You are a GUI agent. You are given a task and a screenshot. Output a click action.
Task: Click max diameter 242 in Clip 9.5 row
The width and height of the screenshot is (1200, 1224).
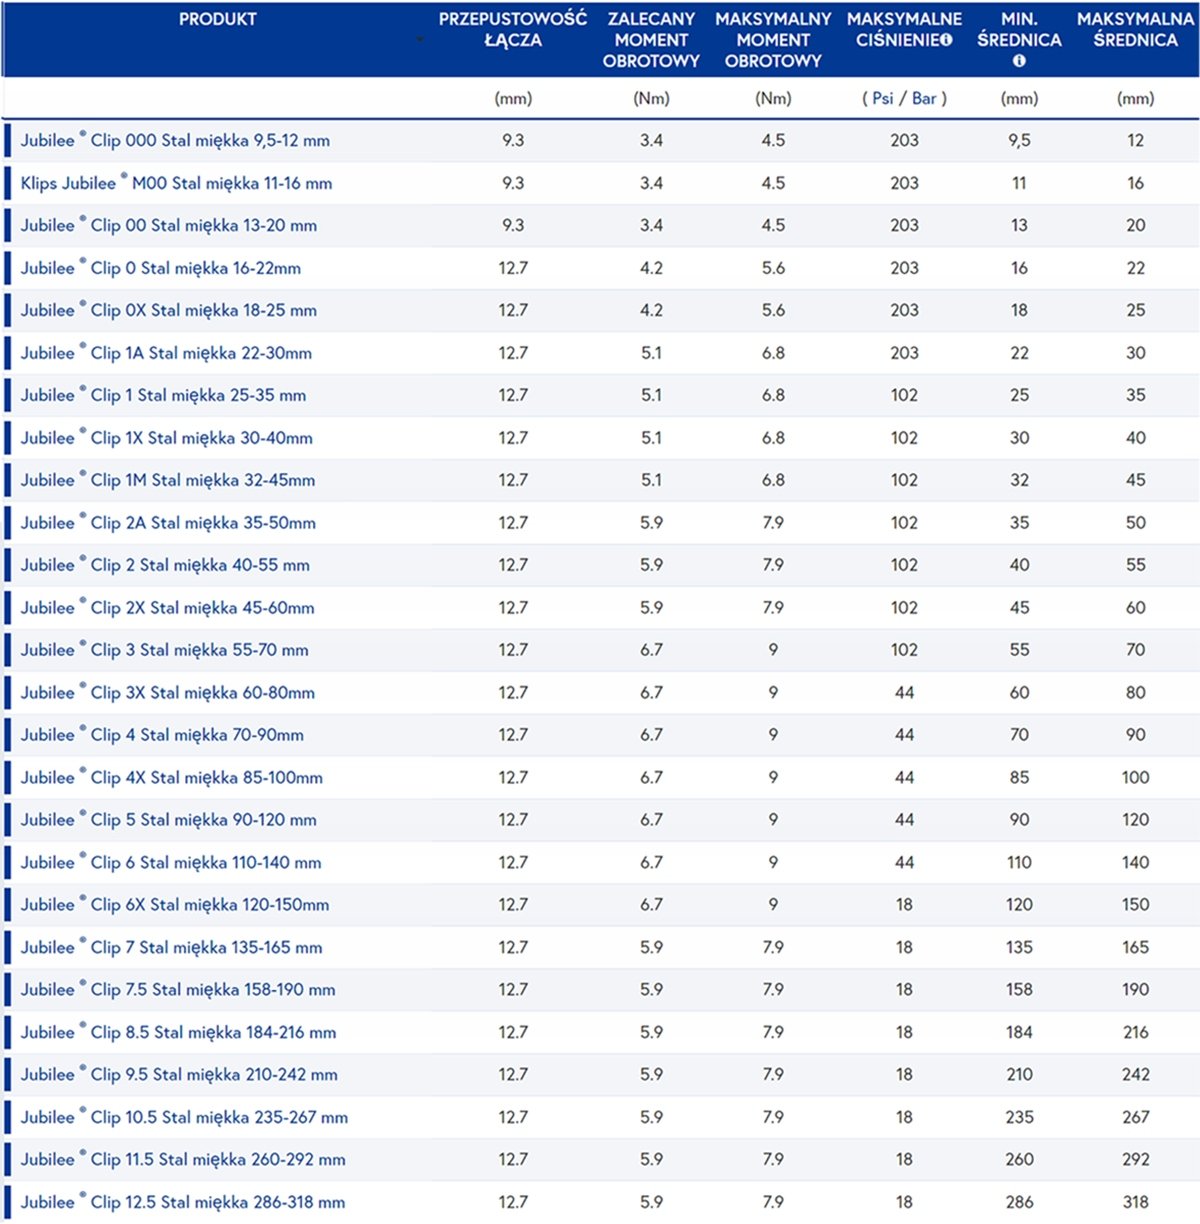[x=1136, y=1075]
